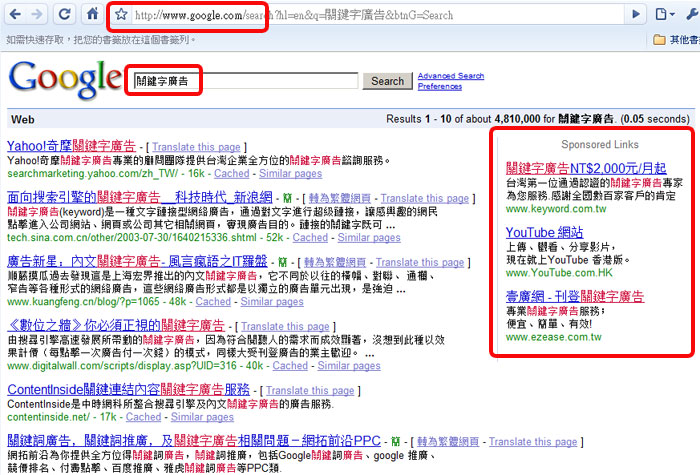This screenshot has height=475, width=700.
Task: Open Cached copy of kuangfeng.cn result
Action: (x=213, y=302)
